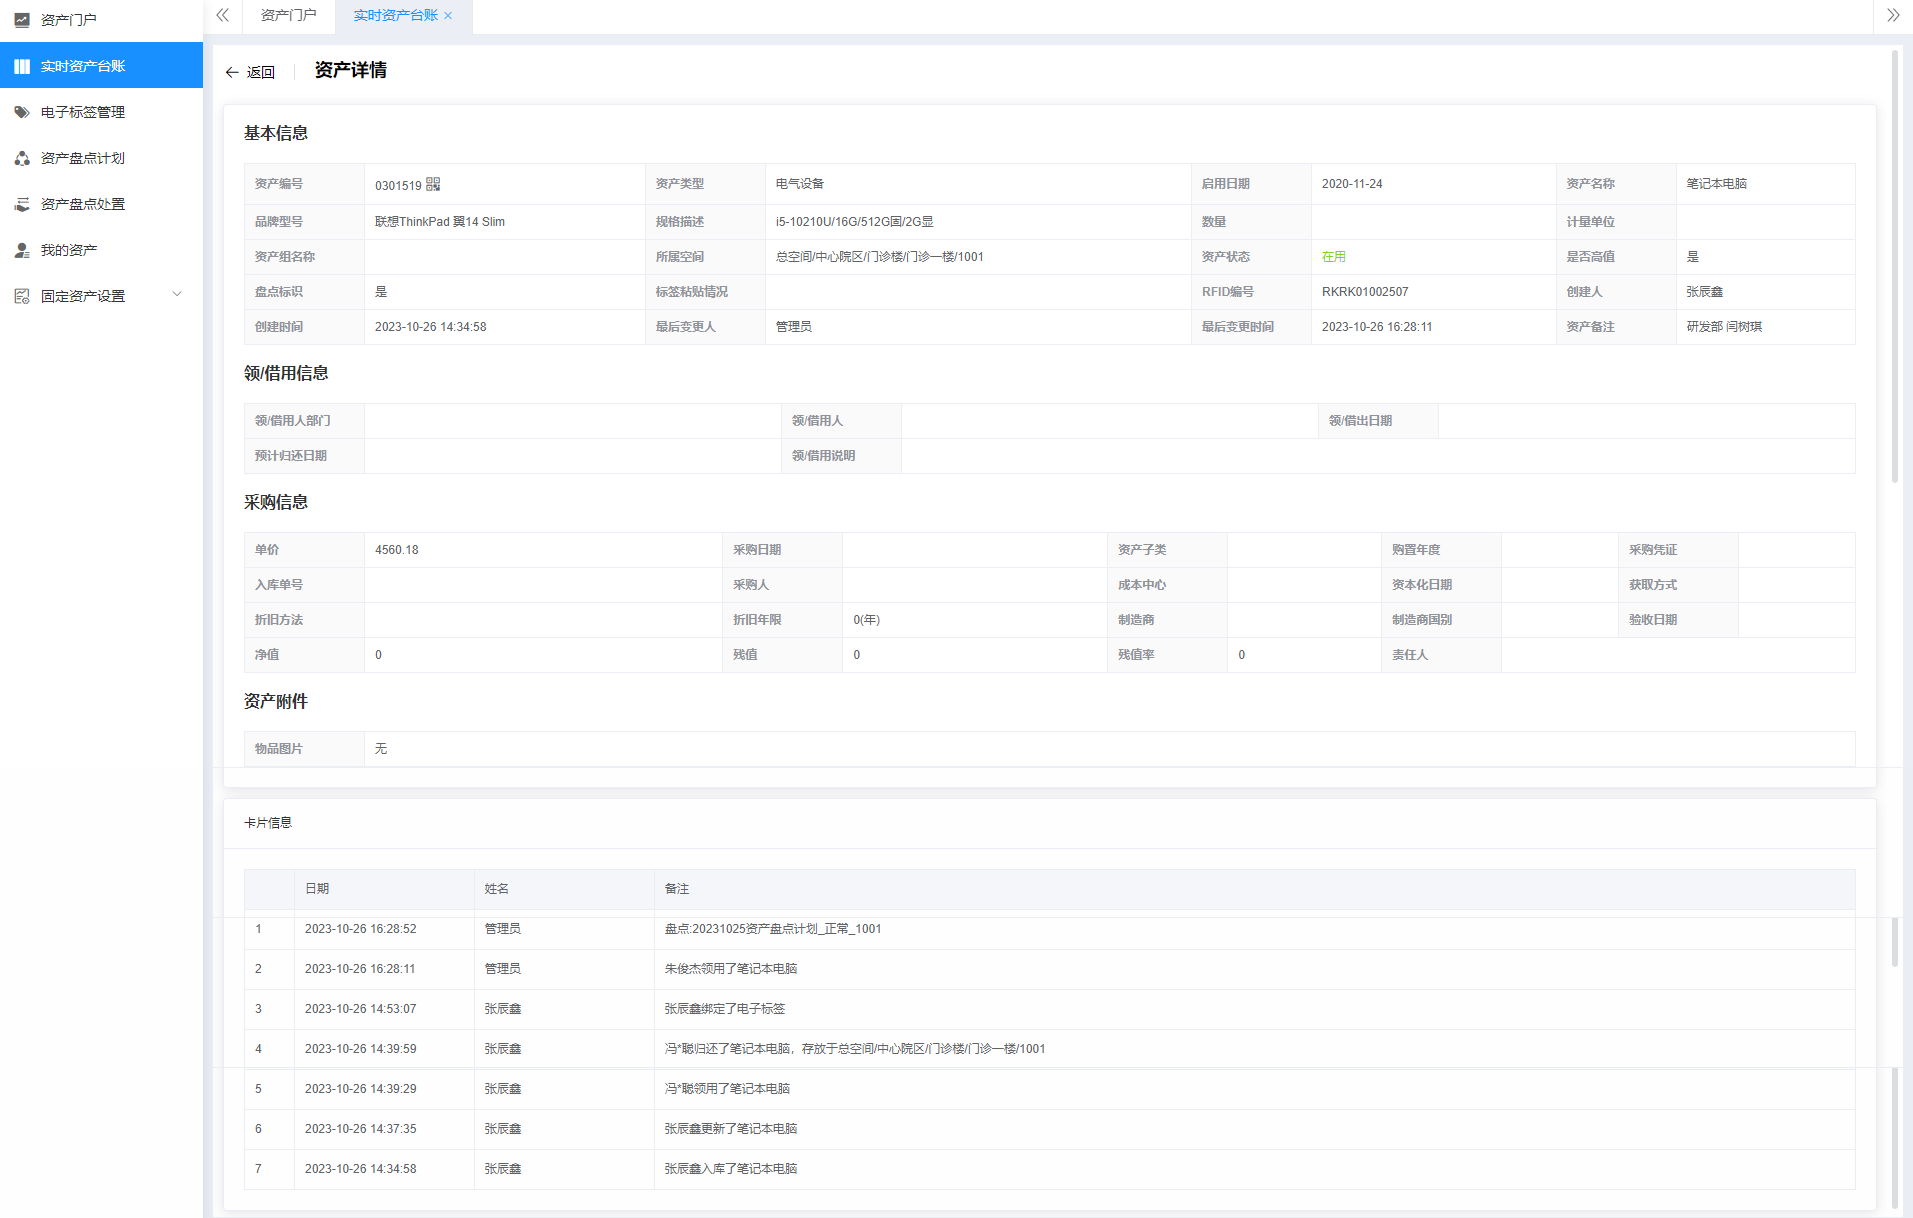The height and width of the screenshot is (1218, 1913).
Task: Switch to the 资产门户 tab
Action: click(288, 15)
